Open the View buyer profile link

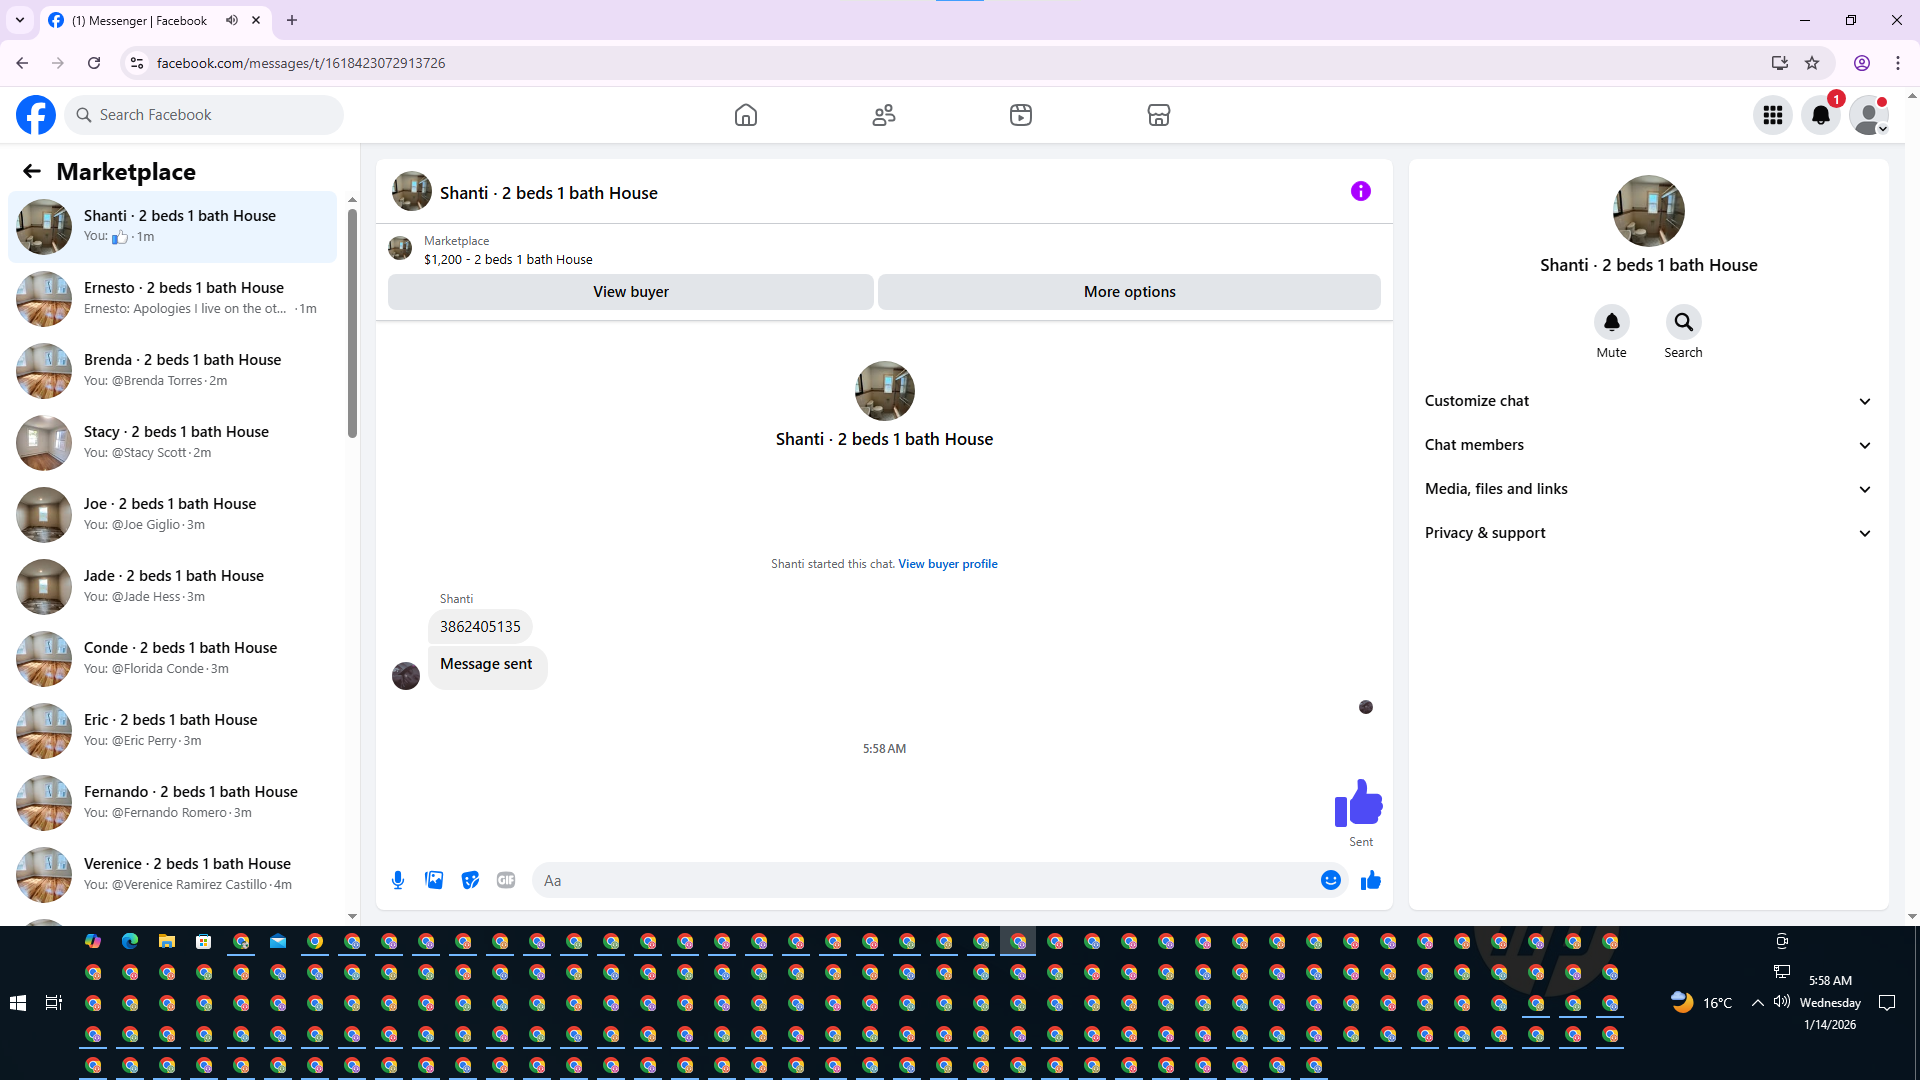(947, 564)
